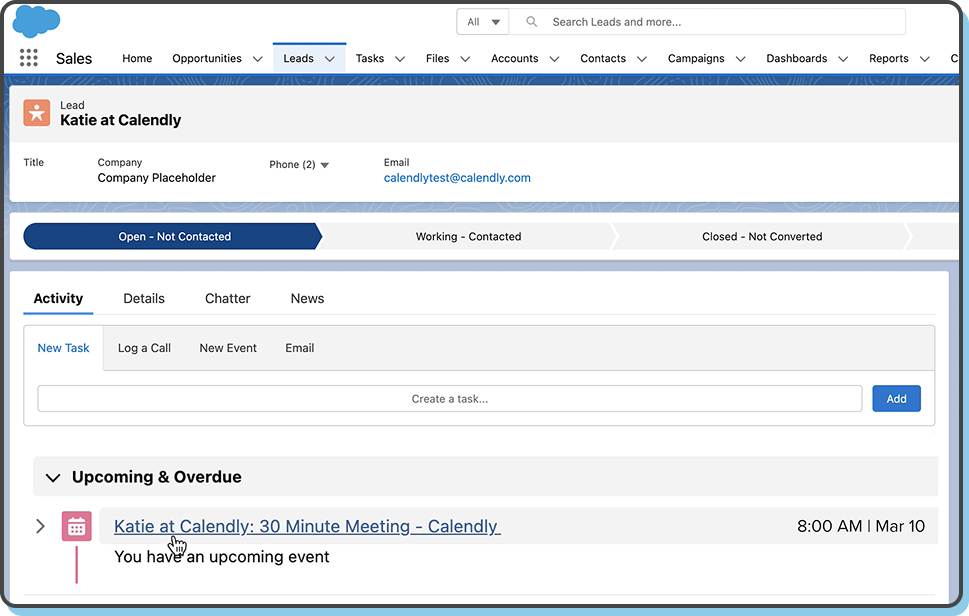Go to the Home nav tab
The image size is (969, 616).
(137, 59)
